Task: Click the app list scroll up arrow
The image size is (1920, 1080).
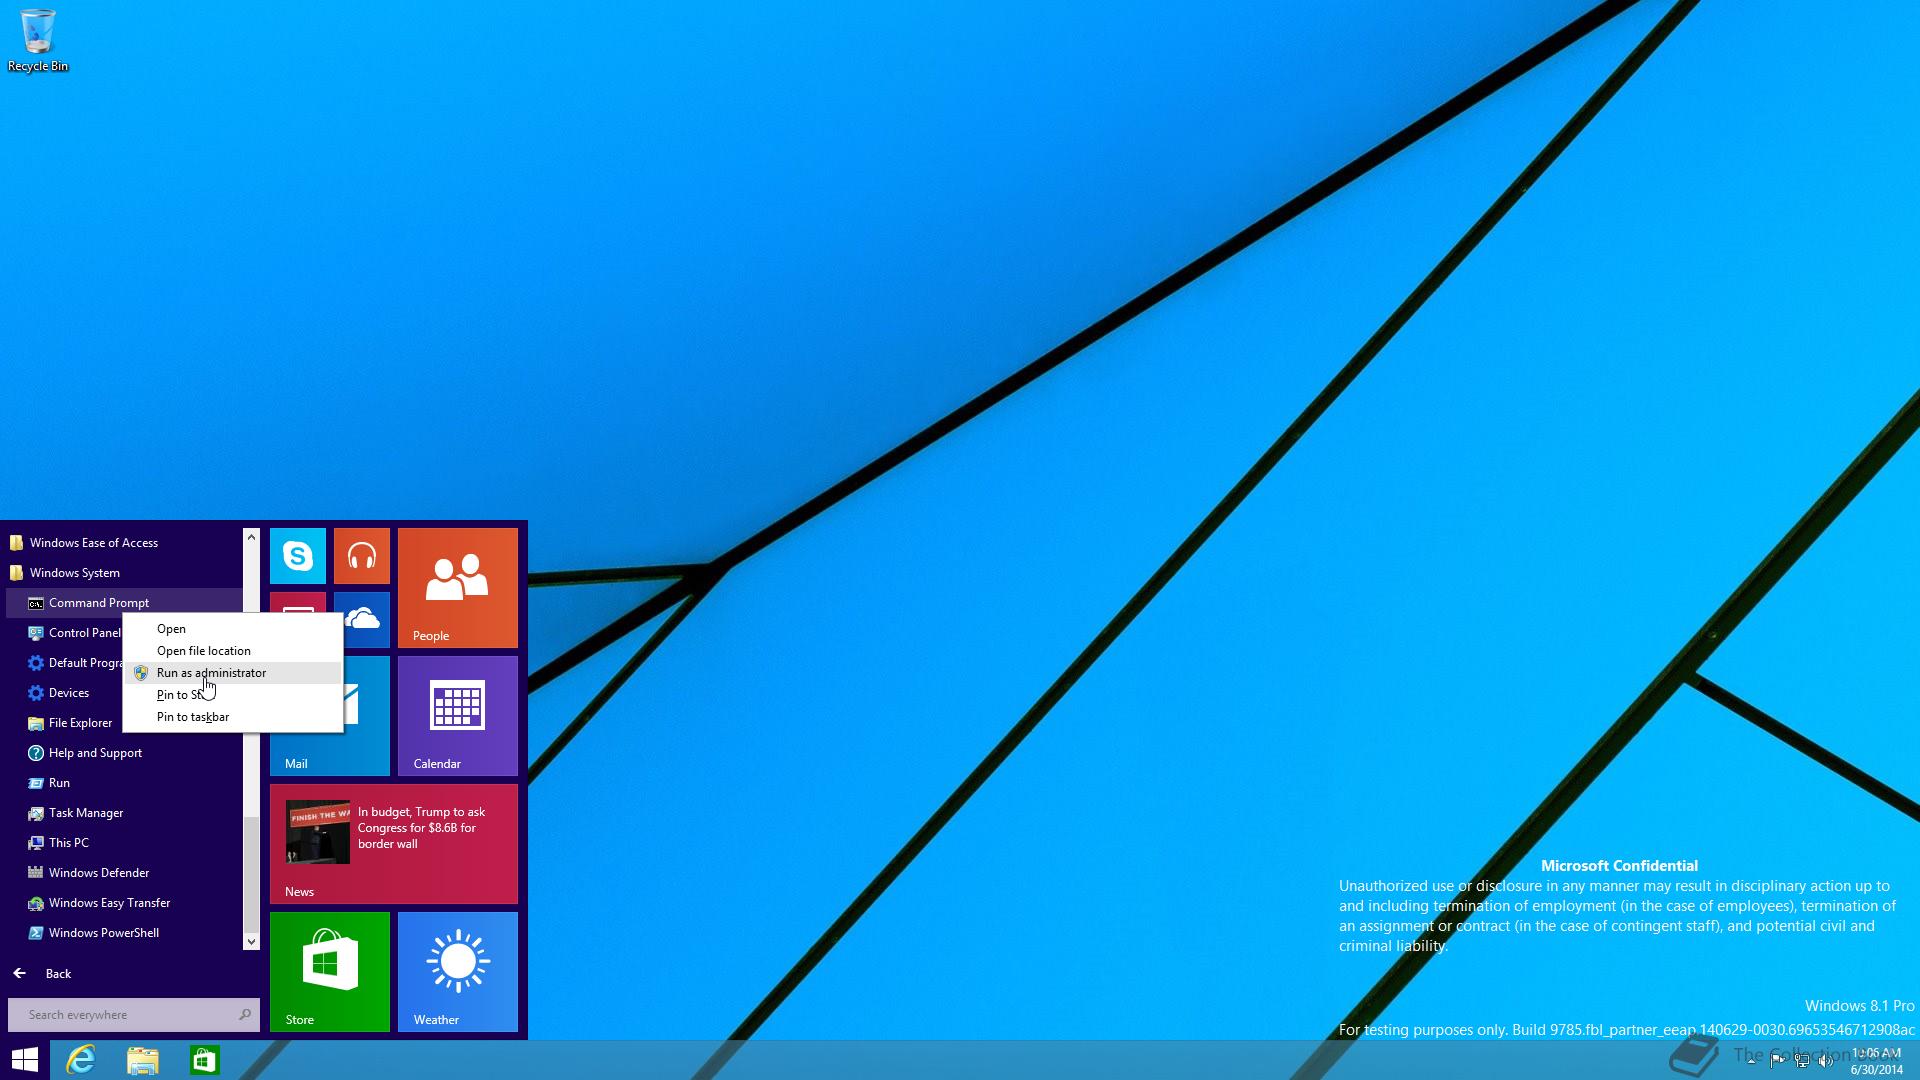Action: point(251,537)
